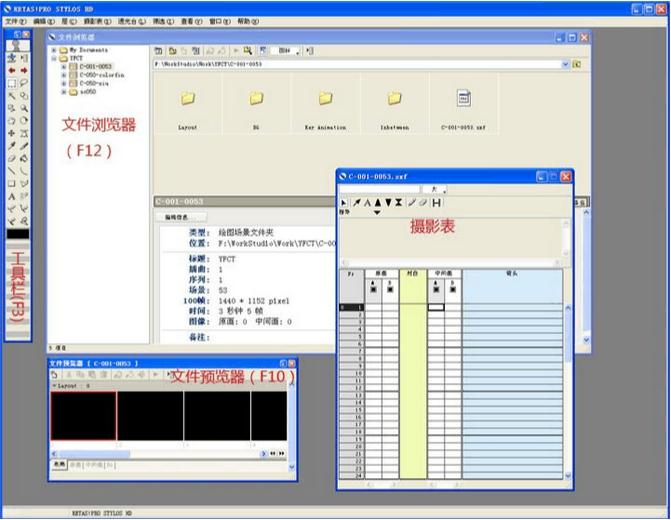Open the 文件(F) menu
Image resolution: width=671 pixels, height=520 pixels.
click(14, 20)
